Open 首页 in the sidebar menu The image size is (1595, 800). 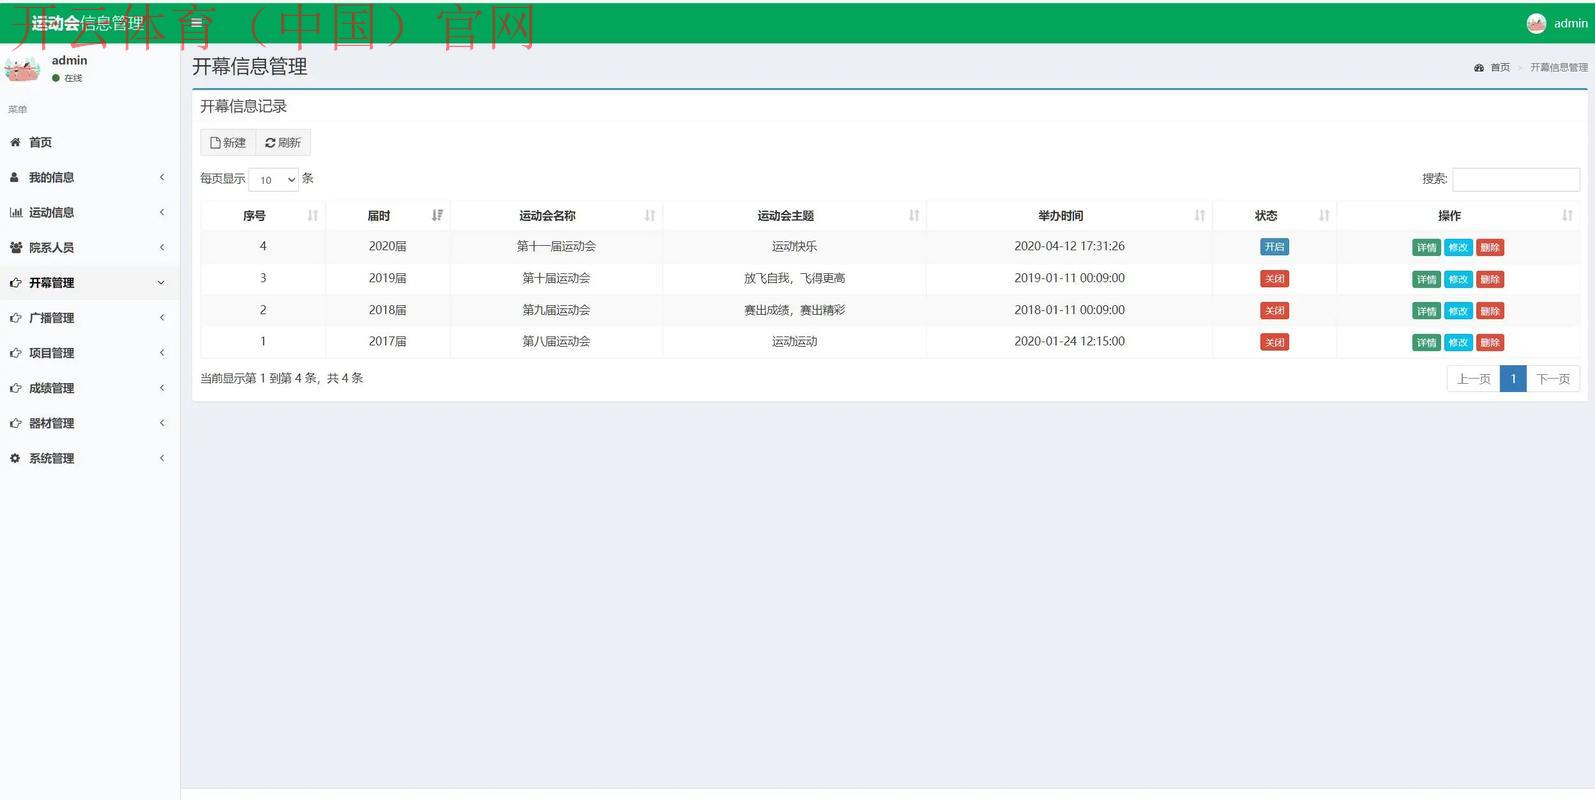click(x=40, y=142)
